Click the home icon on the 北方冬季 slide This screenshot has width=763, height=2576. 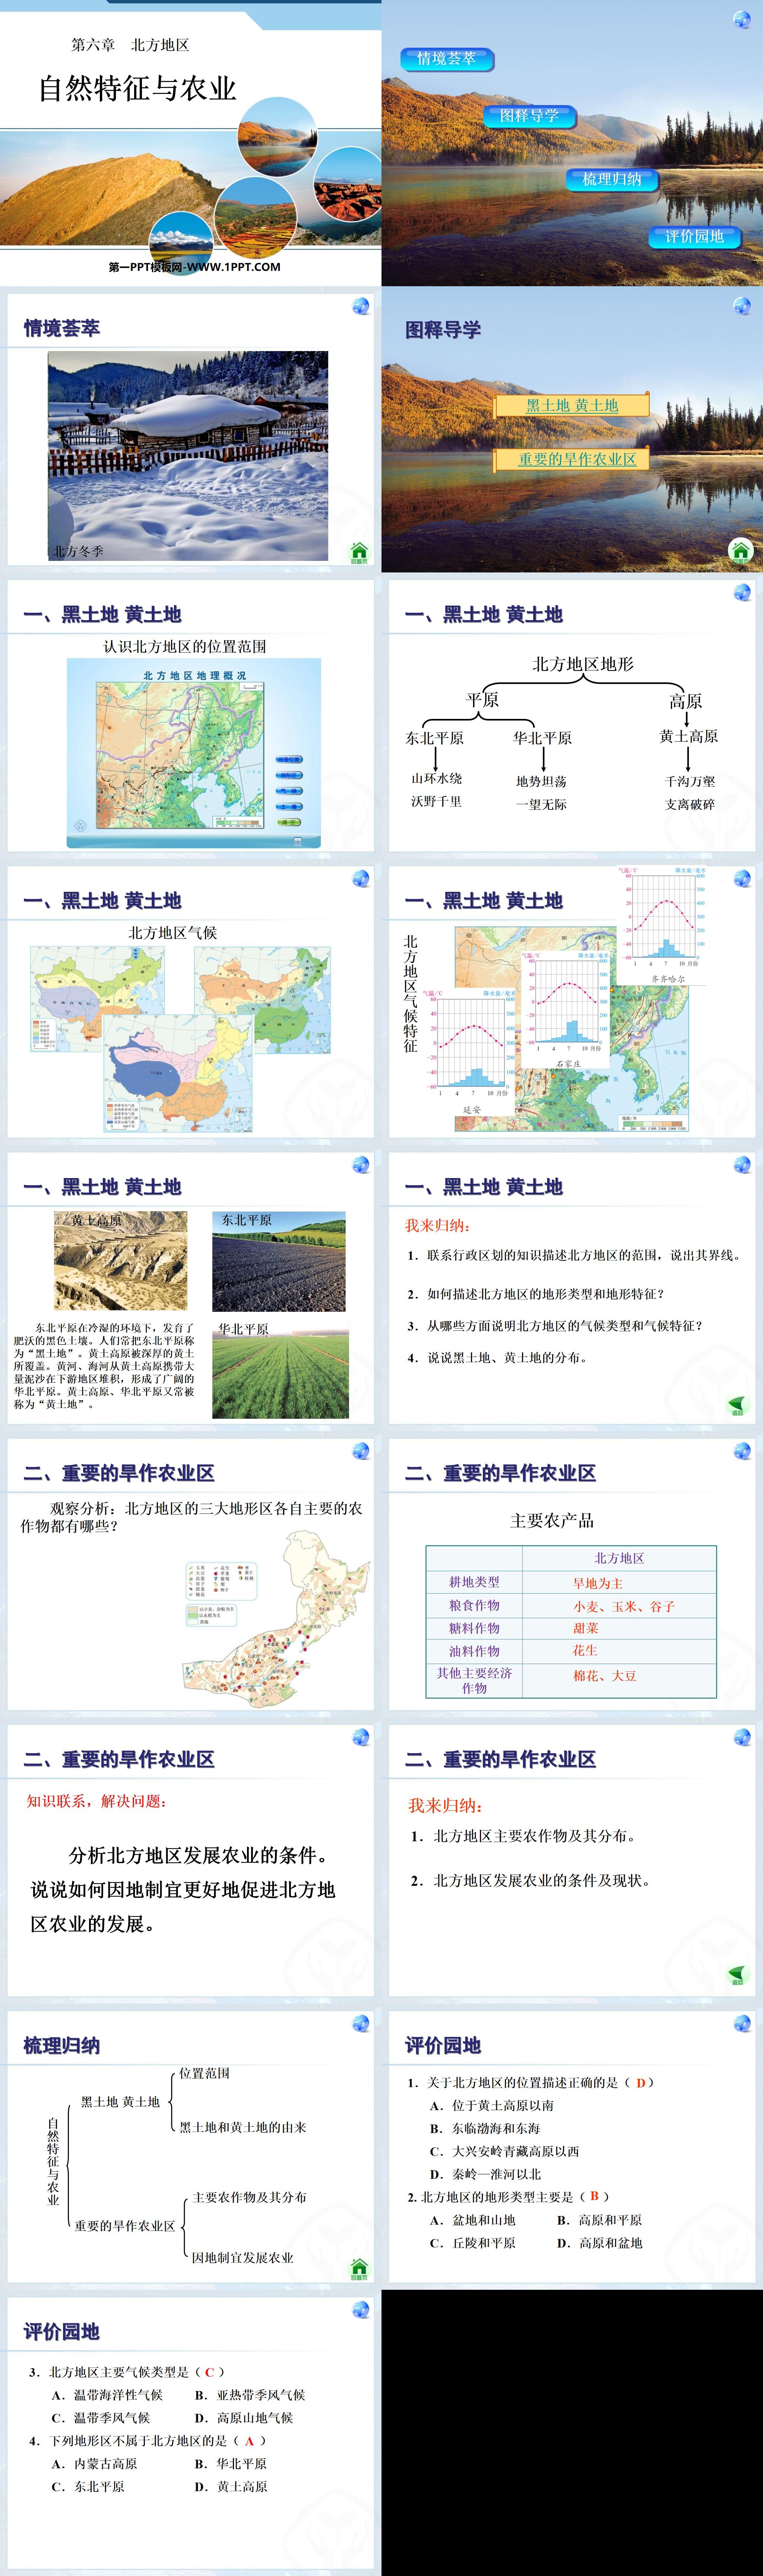click(359, 551)
